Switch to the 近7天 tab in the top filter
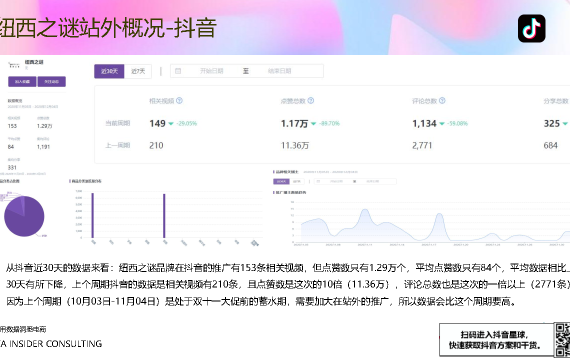 [x=138, y=71]
